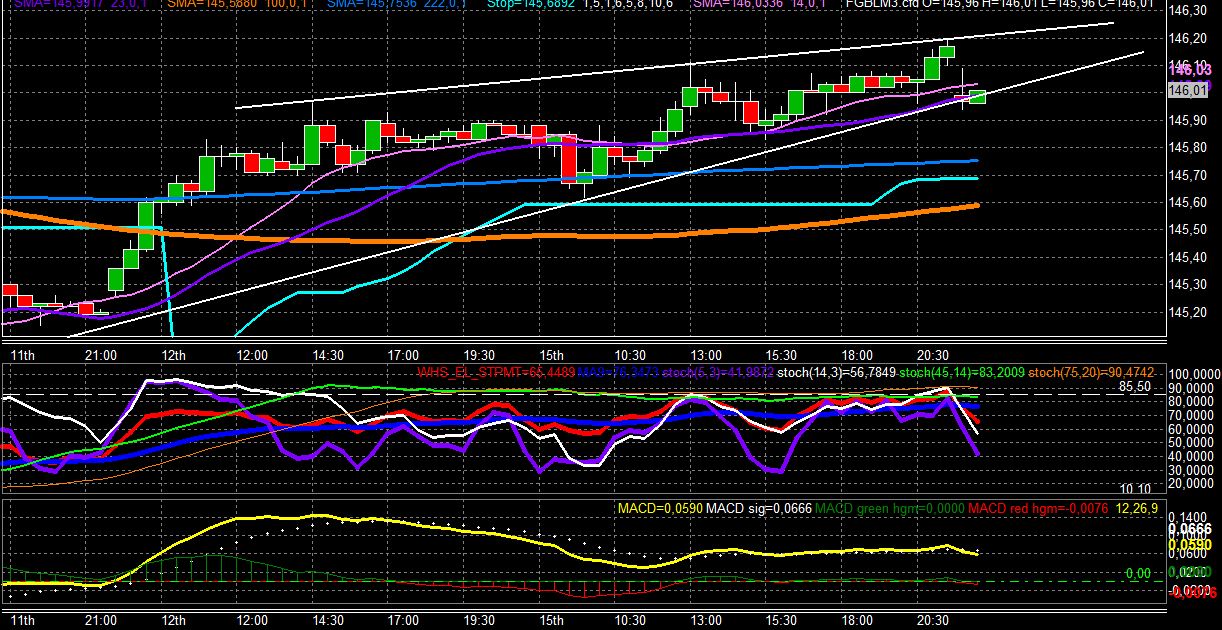Click the 20:30 time label under price chart
Image resolution: width=1222 pixels, height=630 pixels.
pos(932,354)
